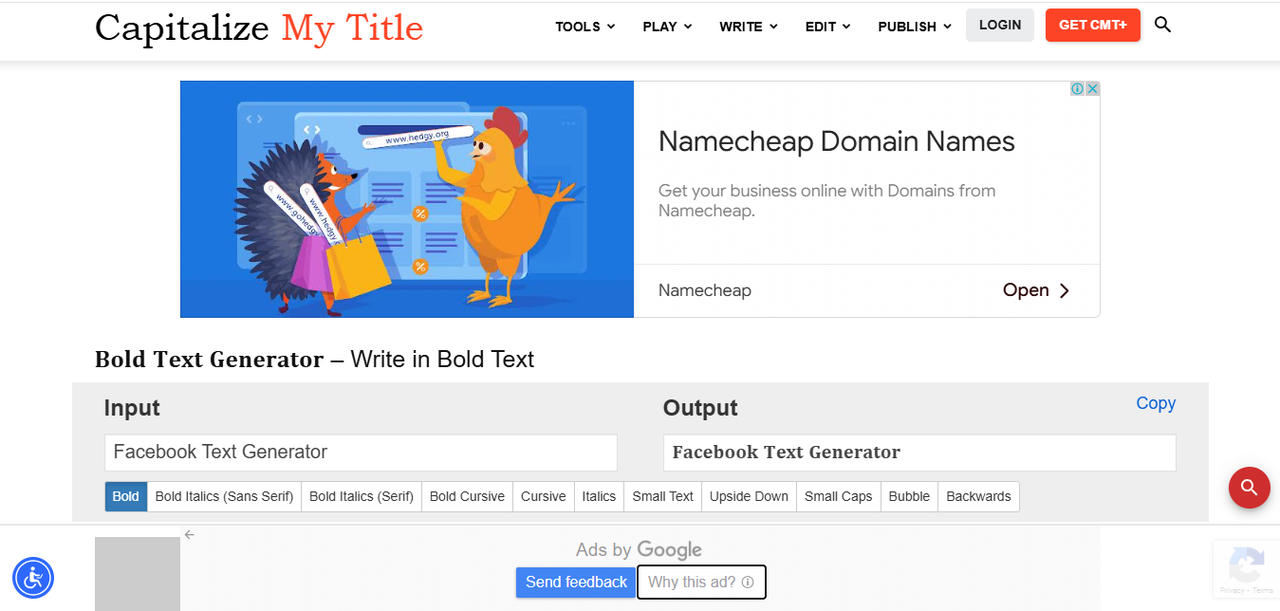
Task: Expand the WRITE menu
Action: (x=748, y=26)
